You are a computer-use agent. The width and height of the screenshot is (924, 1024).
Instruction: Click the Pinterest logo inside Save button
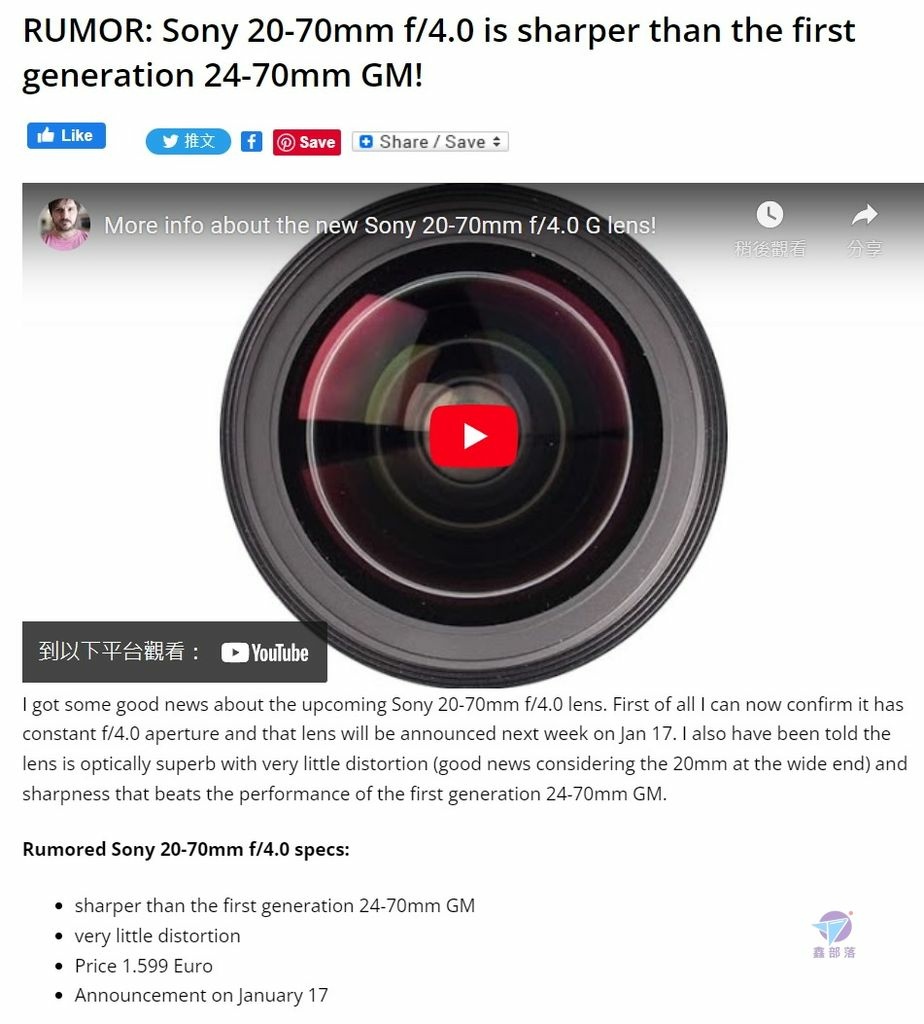click(x=285, y=142)
